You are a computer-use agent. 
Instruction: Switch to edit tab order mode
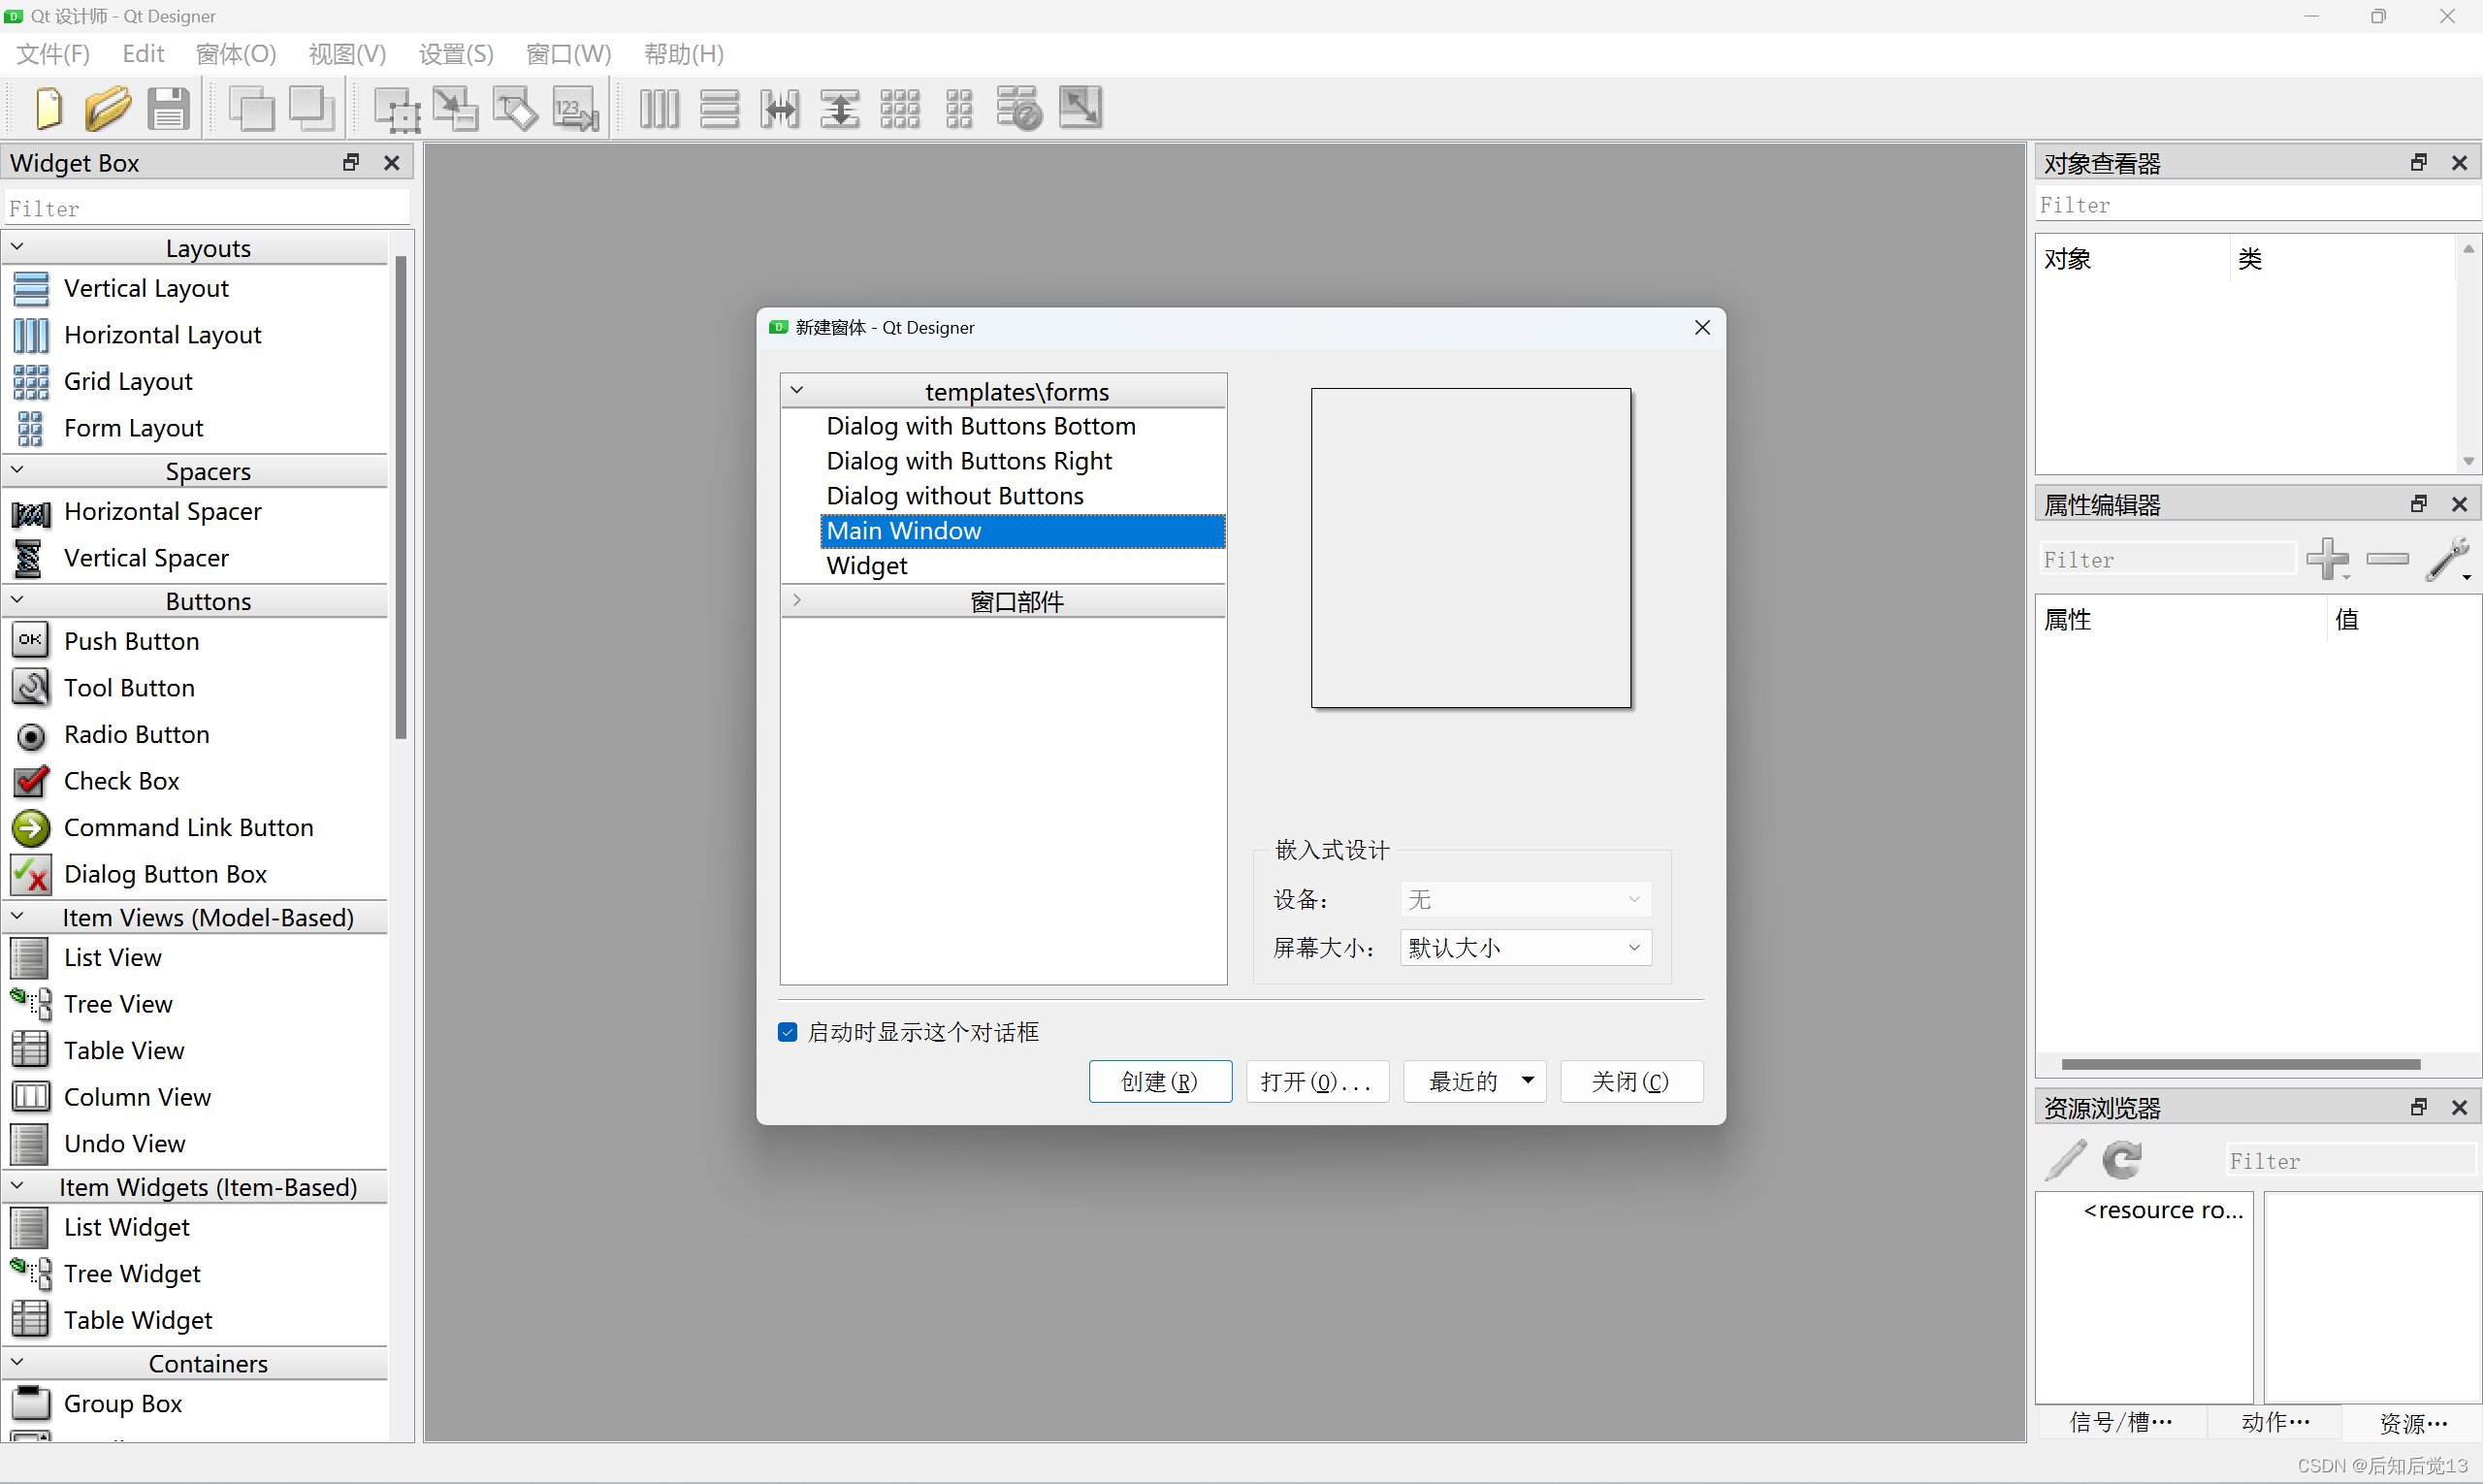(575, 108)
